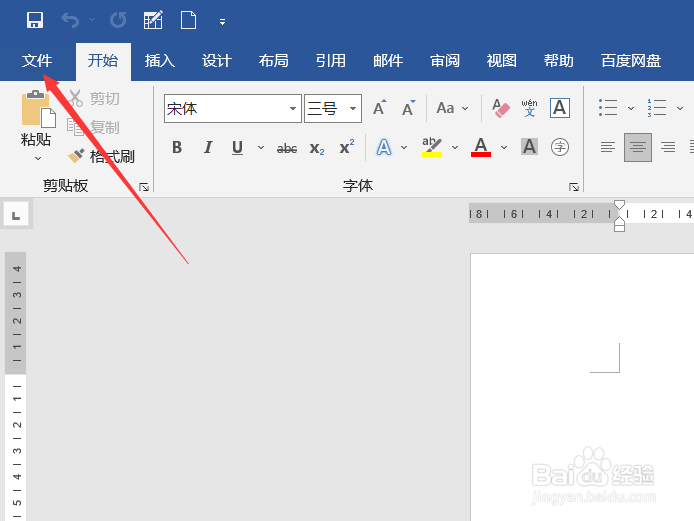Click the left indent marker on horizontal ruler

pos(620,228)
